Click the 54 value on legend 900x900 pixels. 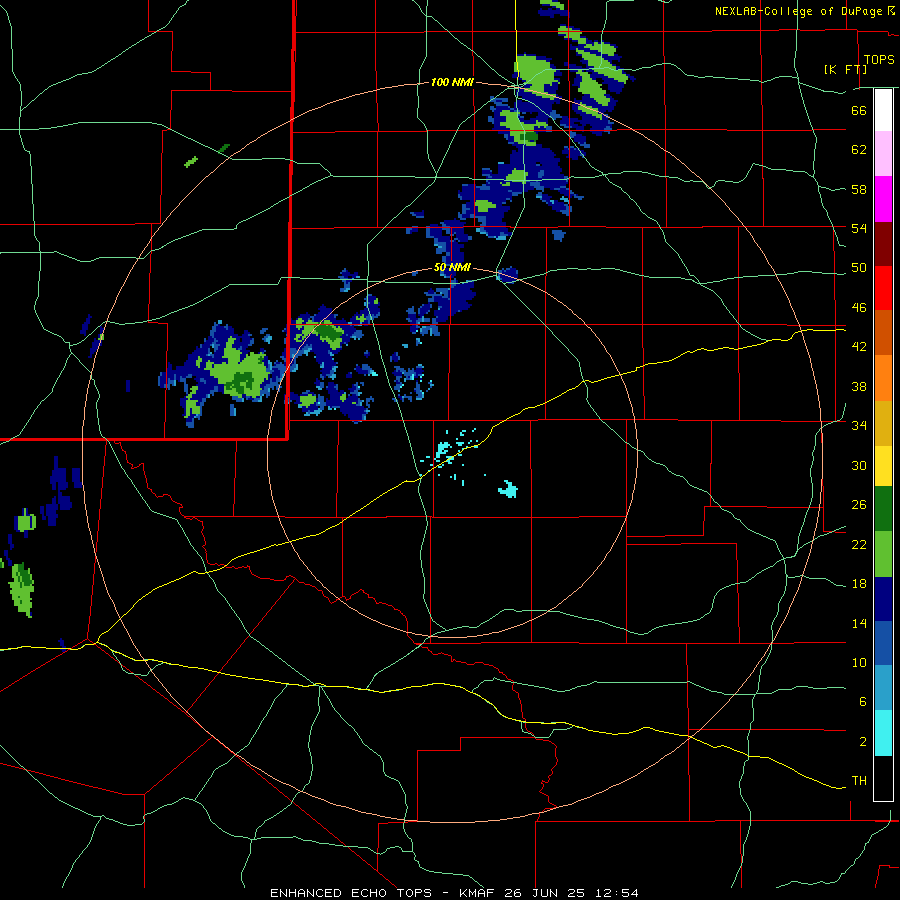click(859, 228)
